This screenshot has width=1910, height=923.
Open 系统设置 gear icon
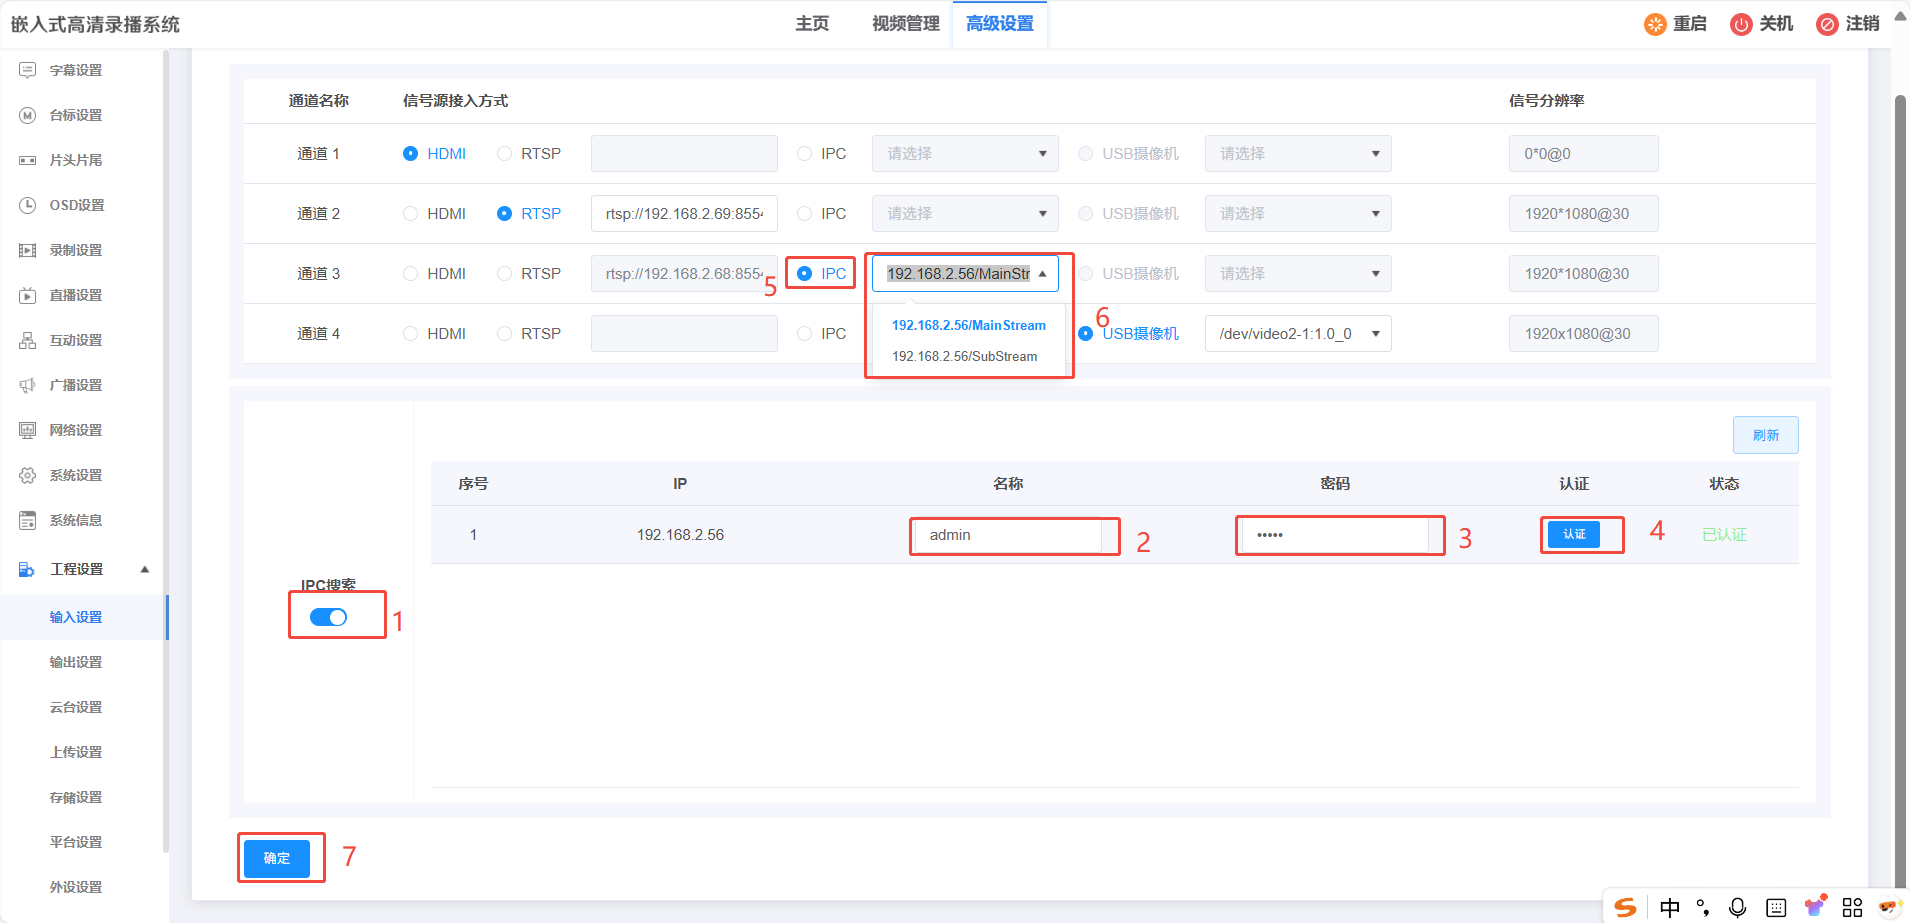pos(28,475)
